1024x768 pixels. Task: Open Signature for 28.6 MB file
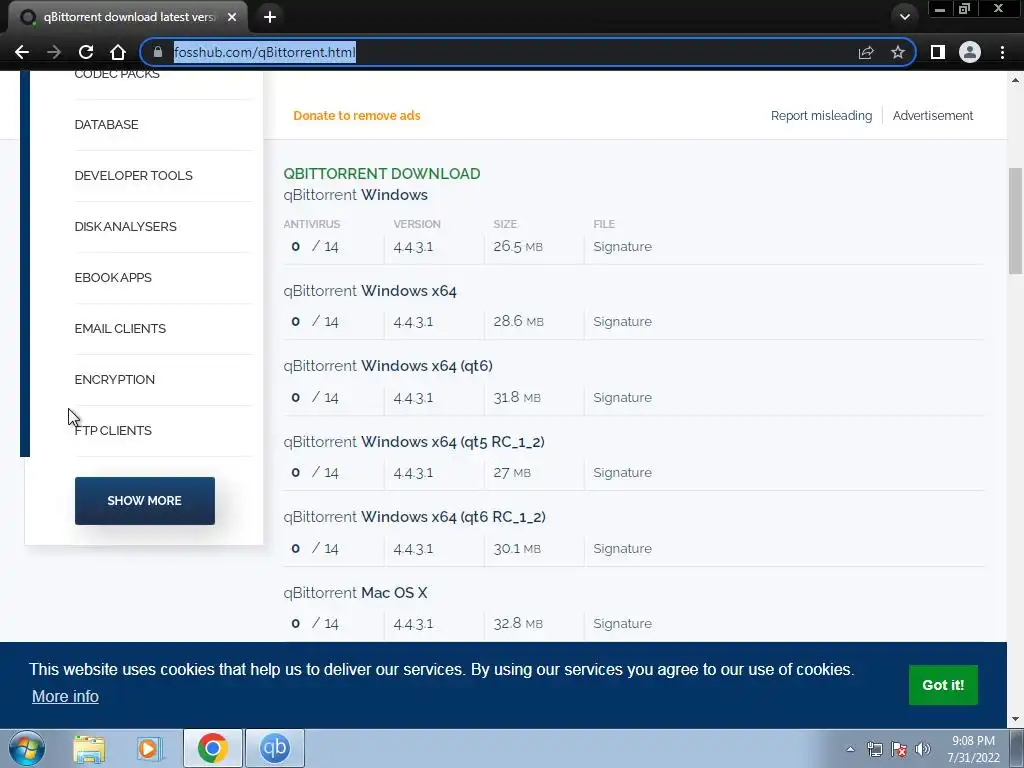622,322
